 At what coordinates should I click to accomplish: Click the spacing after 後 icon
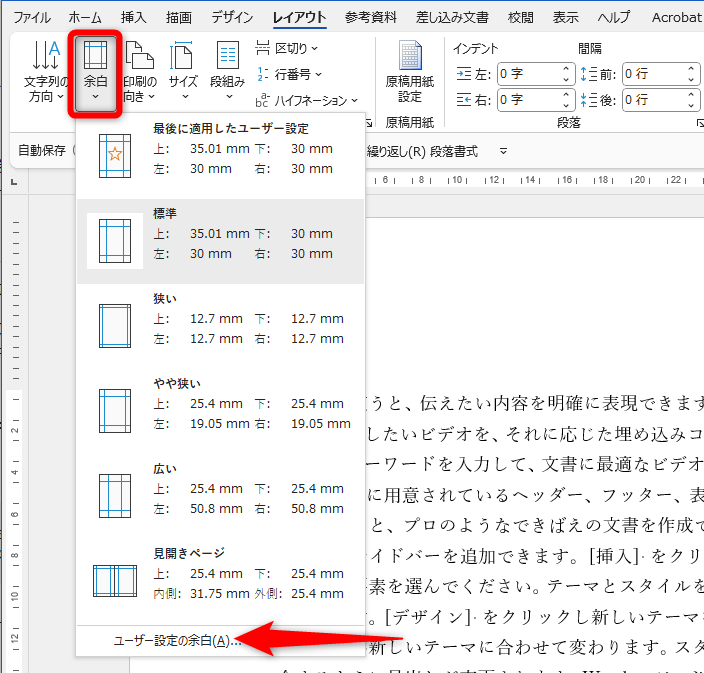(x=589, y=100)
